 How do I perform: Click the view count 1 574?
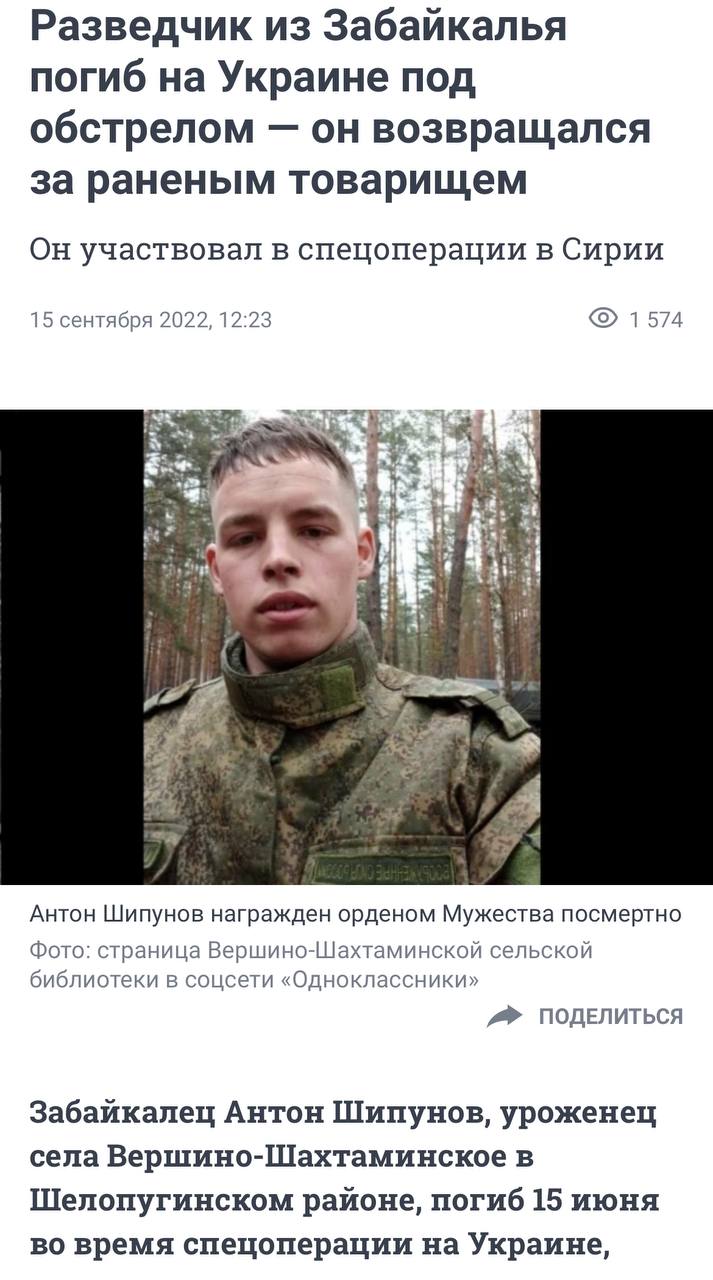pyautogui.click(x=656, y=320)
